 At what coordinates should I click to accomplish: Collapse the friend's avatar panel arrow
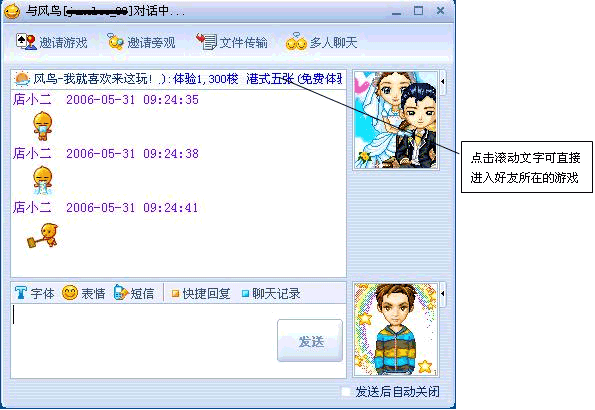pyautogui.click(x=442, y=81)
